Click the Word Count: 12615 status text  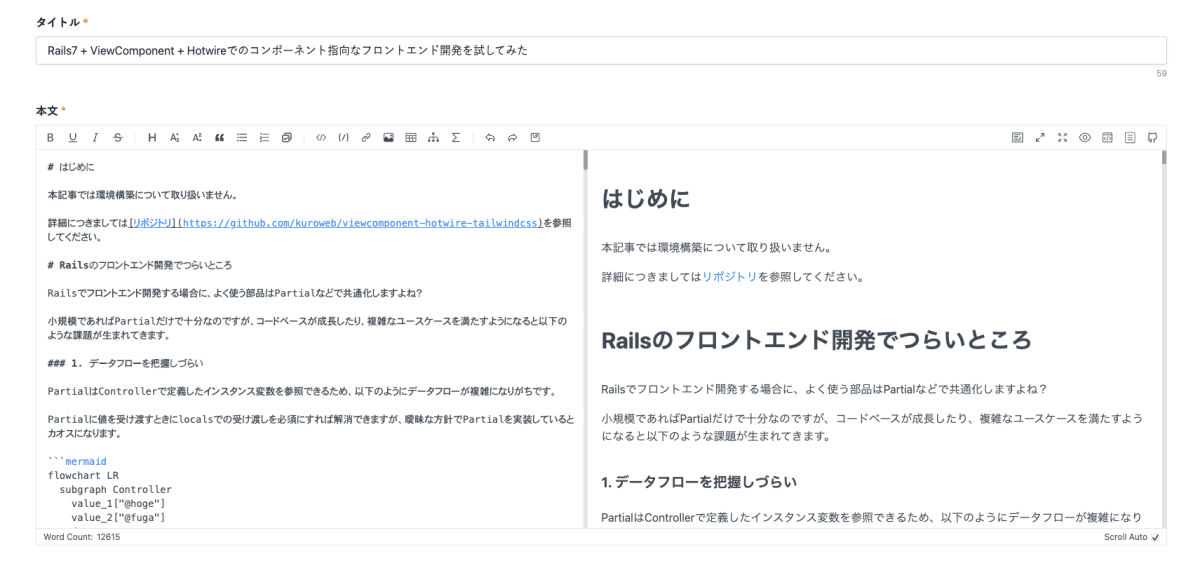[x=82, y=537]
